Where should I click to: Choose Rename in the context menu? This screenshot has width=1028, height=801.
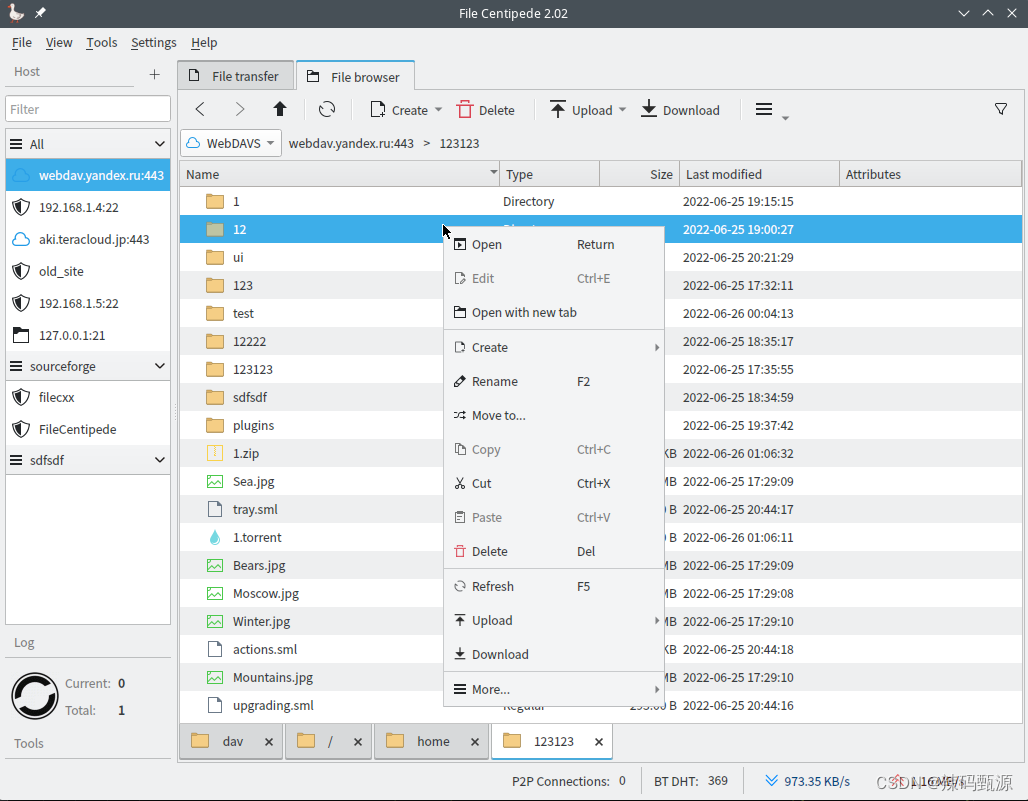[554, 381]
